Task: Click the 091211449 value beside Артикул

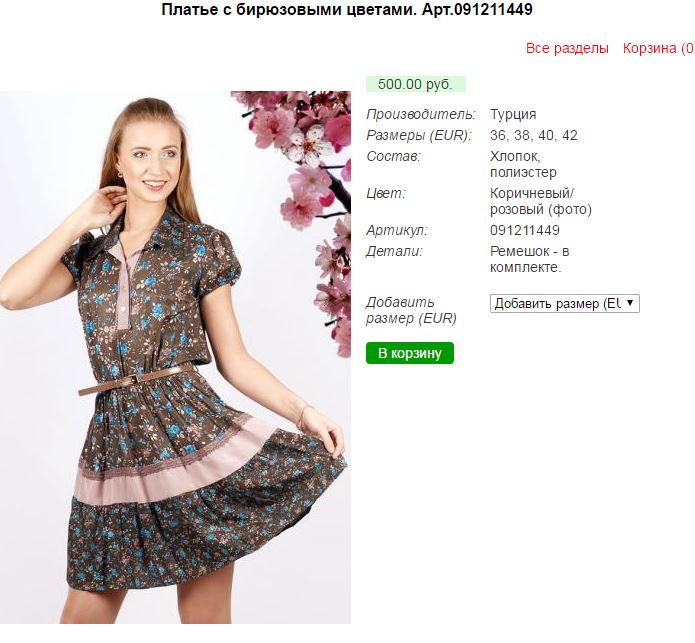Action: coord(525,230)
